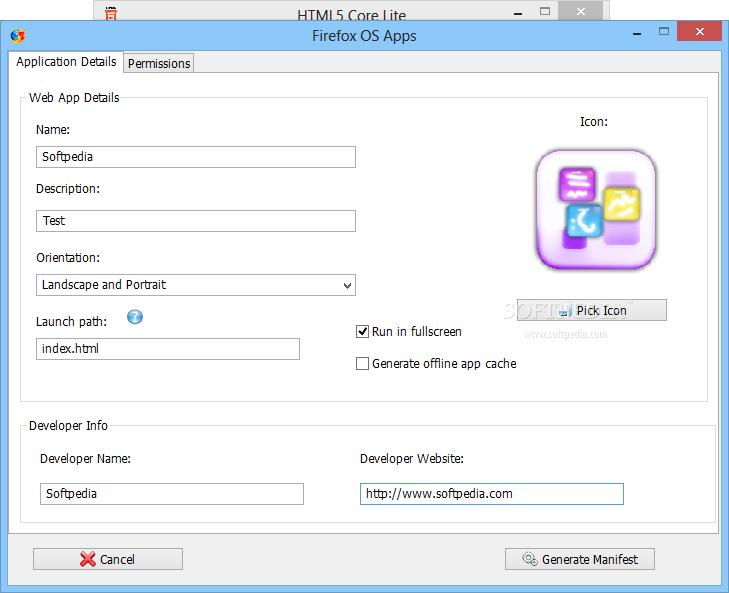Click the Firefox logo in title bar
The height and width of the screenshot is (593, 729).
(18, 36)
